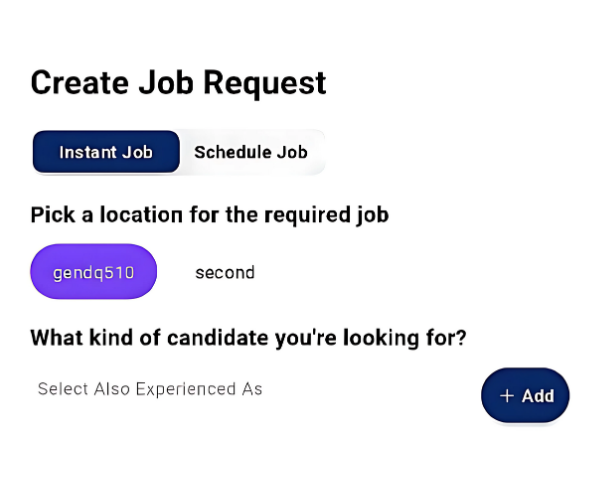Click the word Add on navy button
This screenshot has height=500, width=600.
(538, 396)
